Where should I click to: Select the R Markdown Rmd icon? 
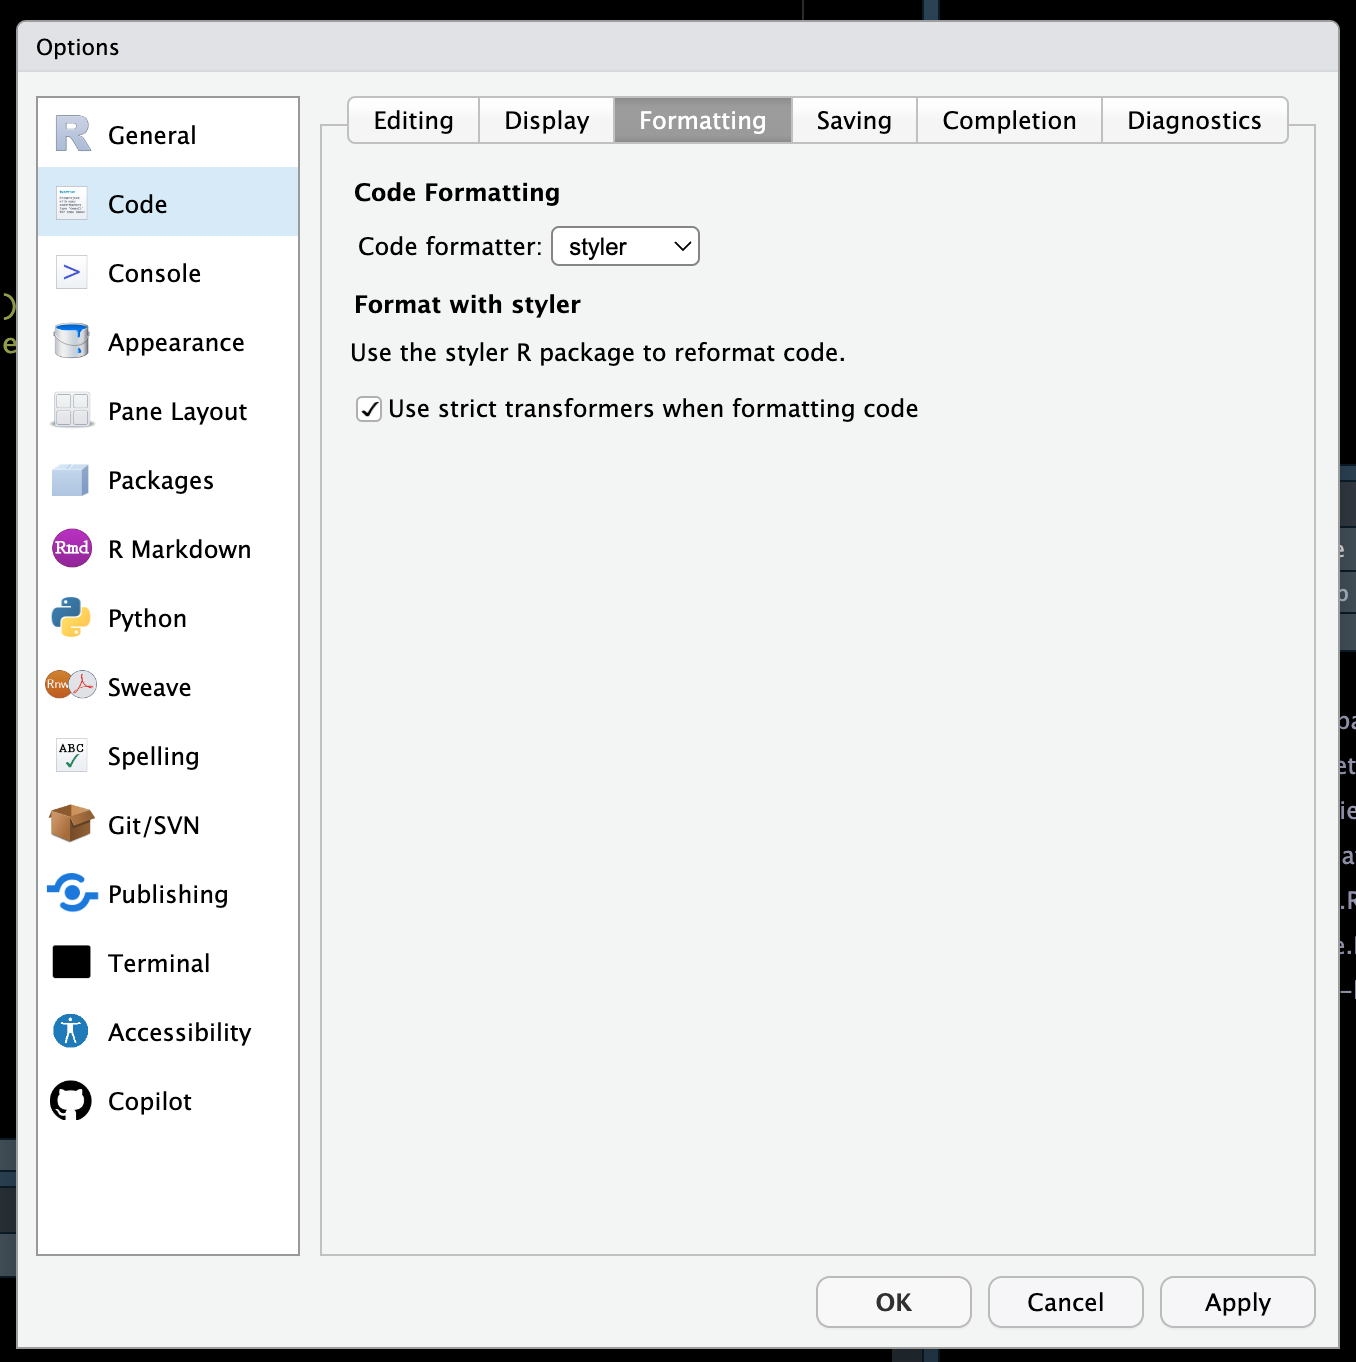(72, 548)
